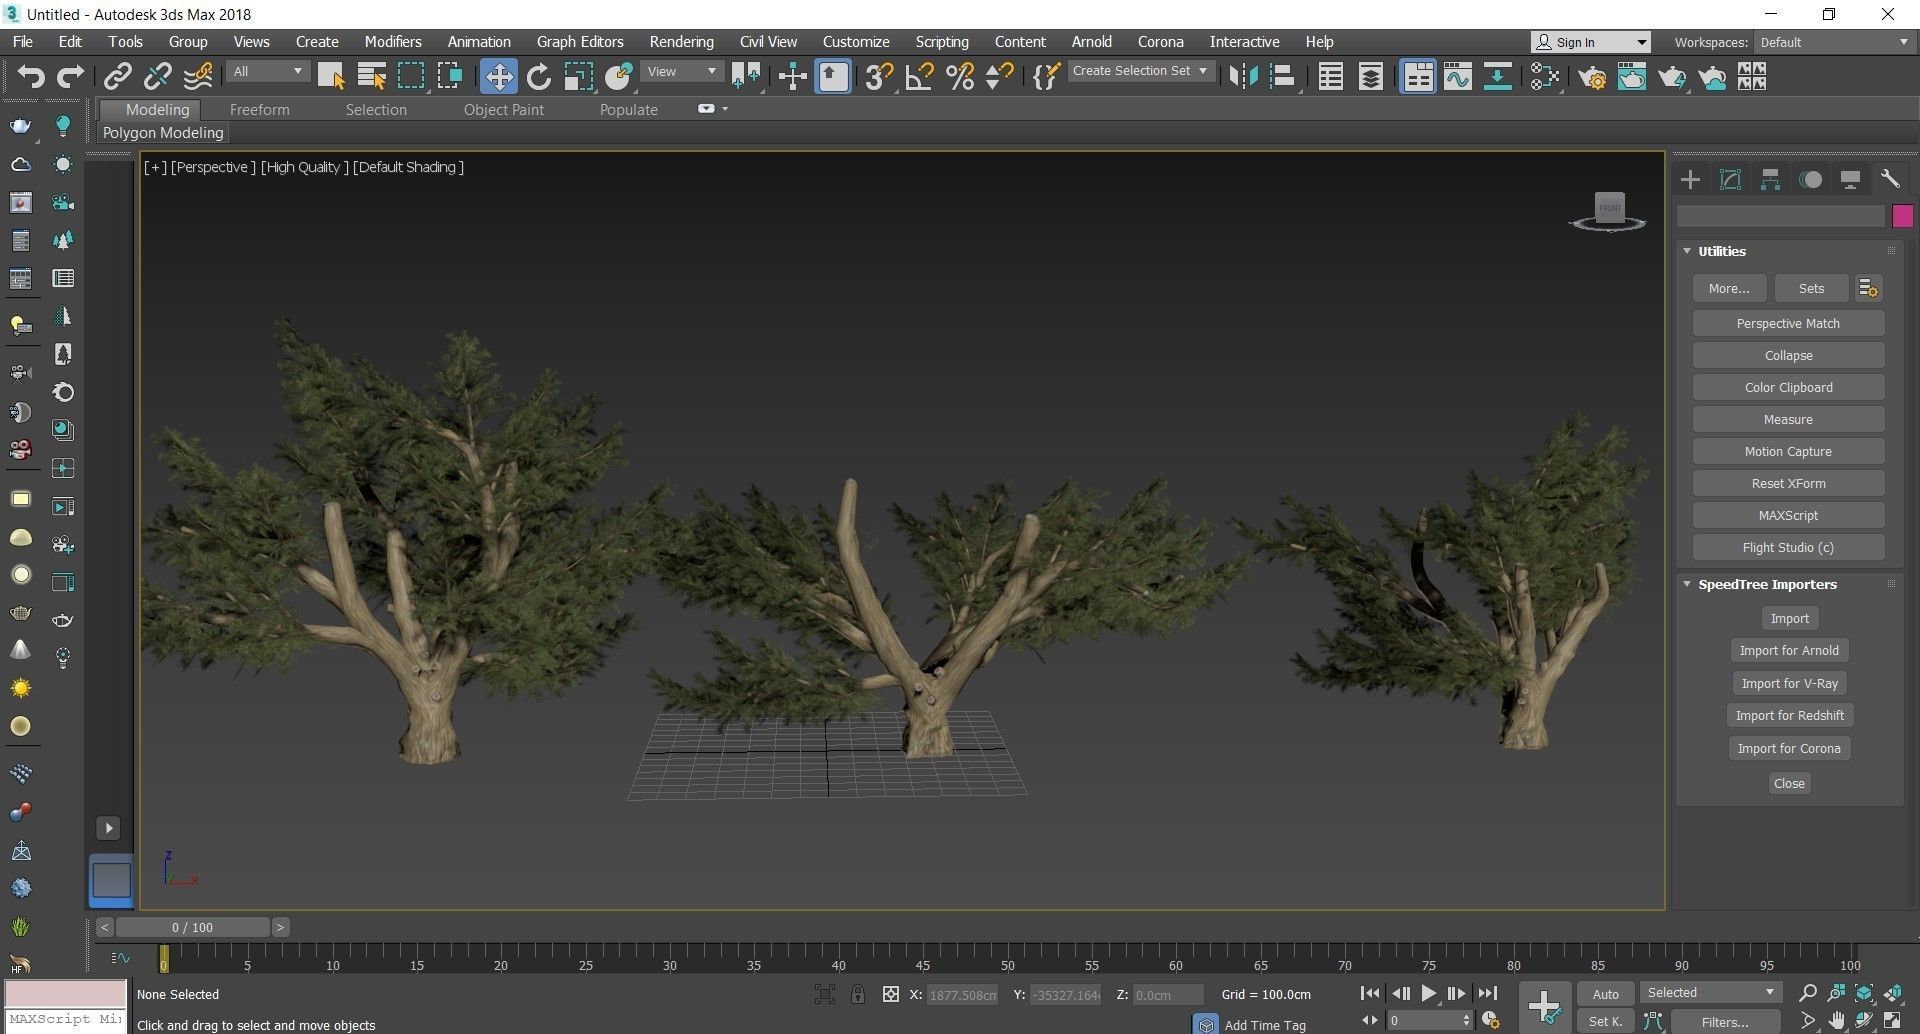Switch to the Create command panel

pyautogui.click(x=1690, y=179)
